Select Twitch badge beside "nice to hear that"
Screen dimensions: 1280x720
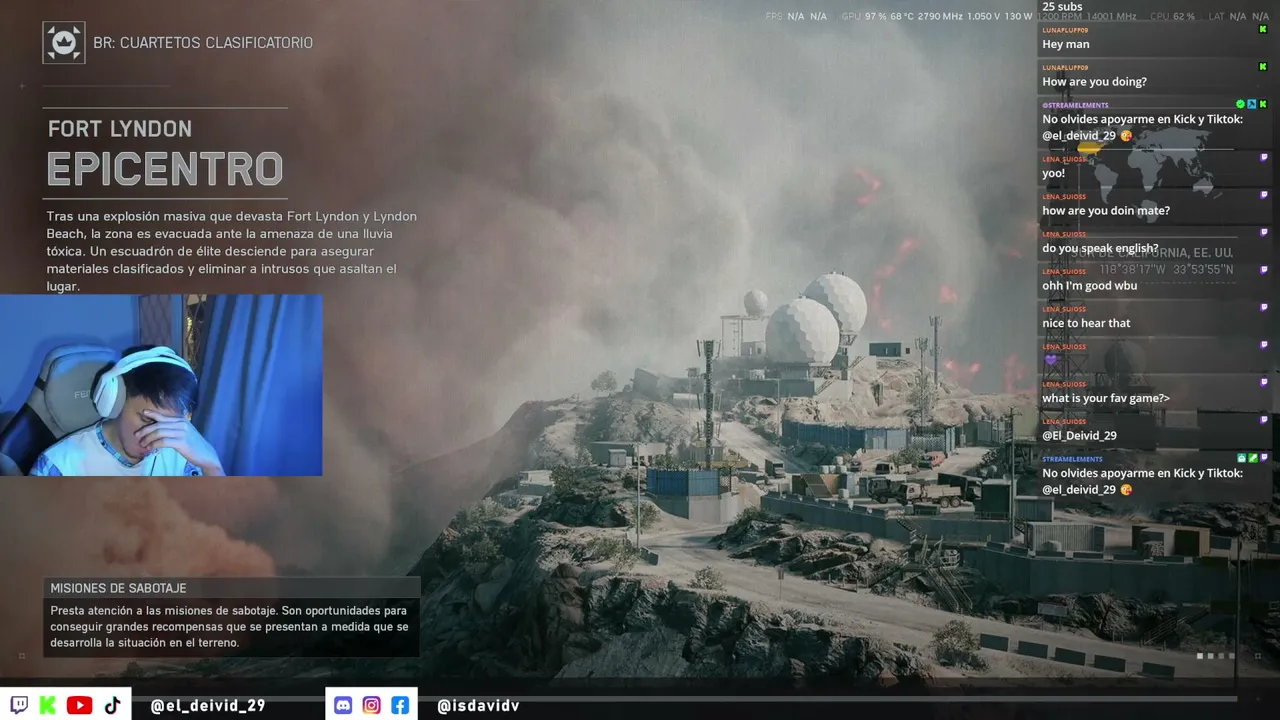(1264, 307)
